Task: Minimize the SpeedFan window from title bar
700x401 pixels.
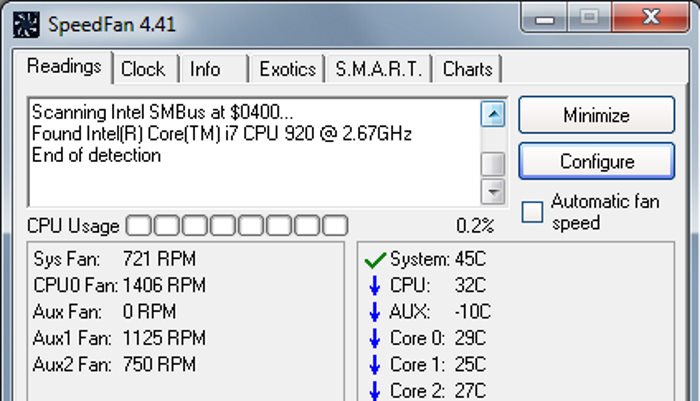Action: (545, 18)
